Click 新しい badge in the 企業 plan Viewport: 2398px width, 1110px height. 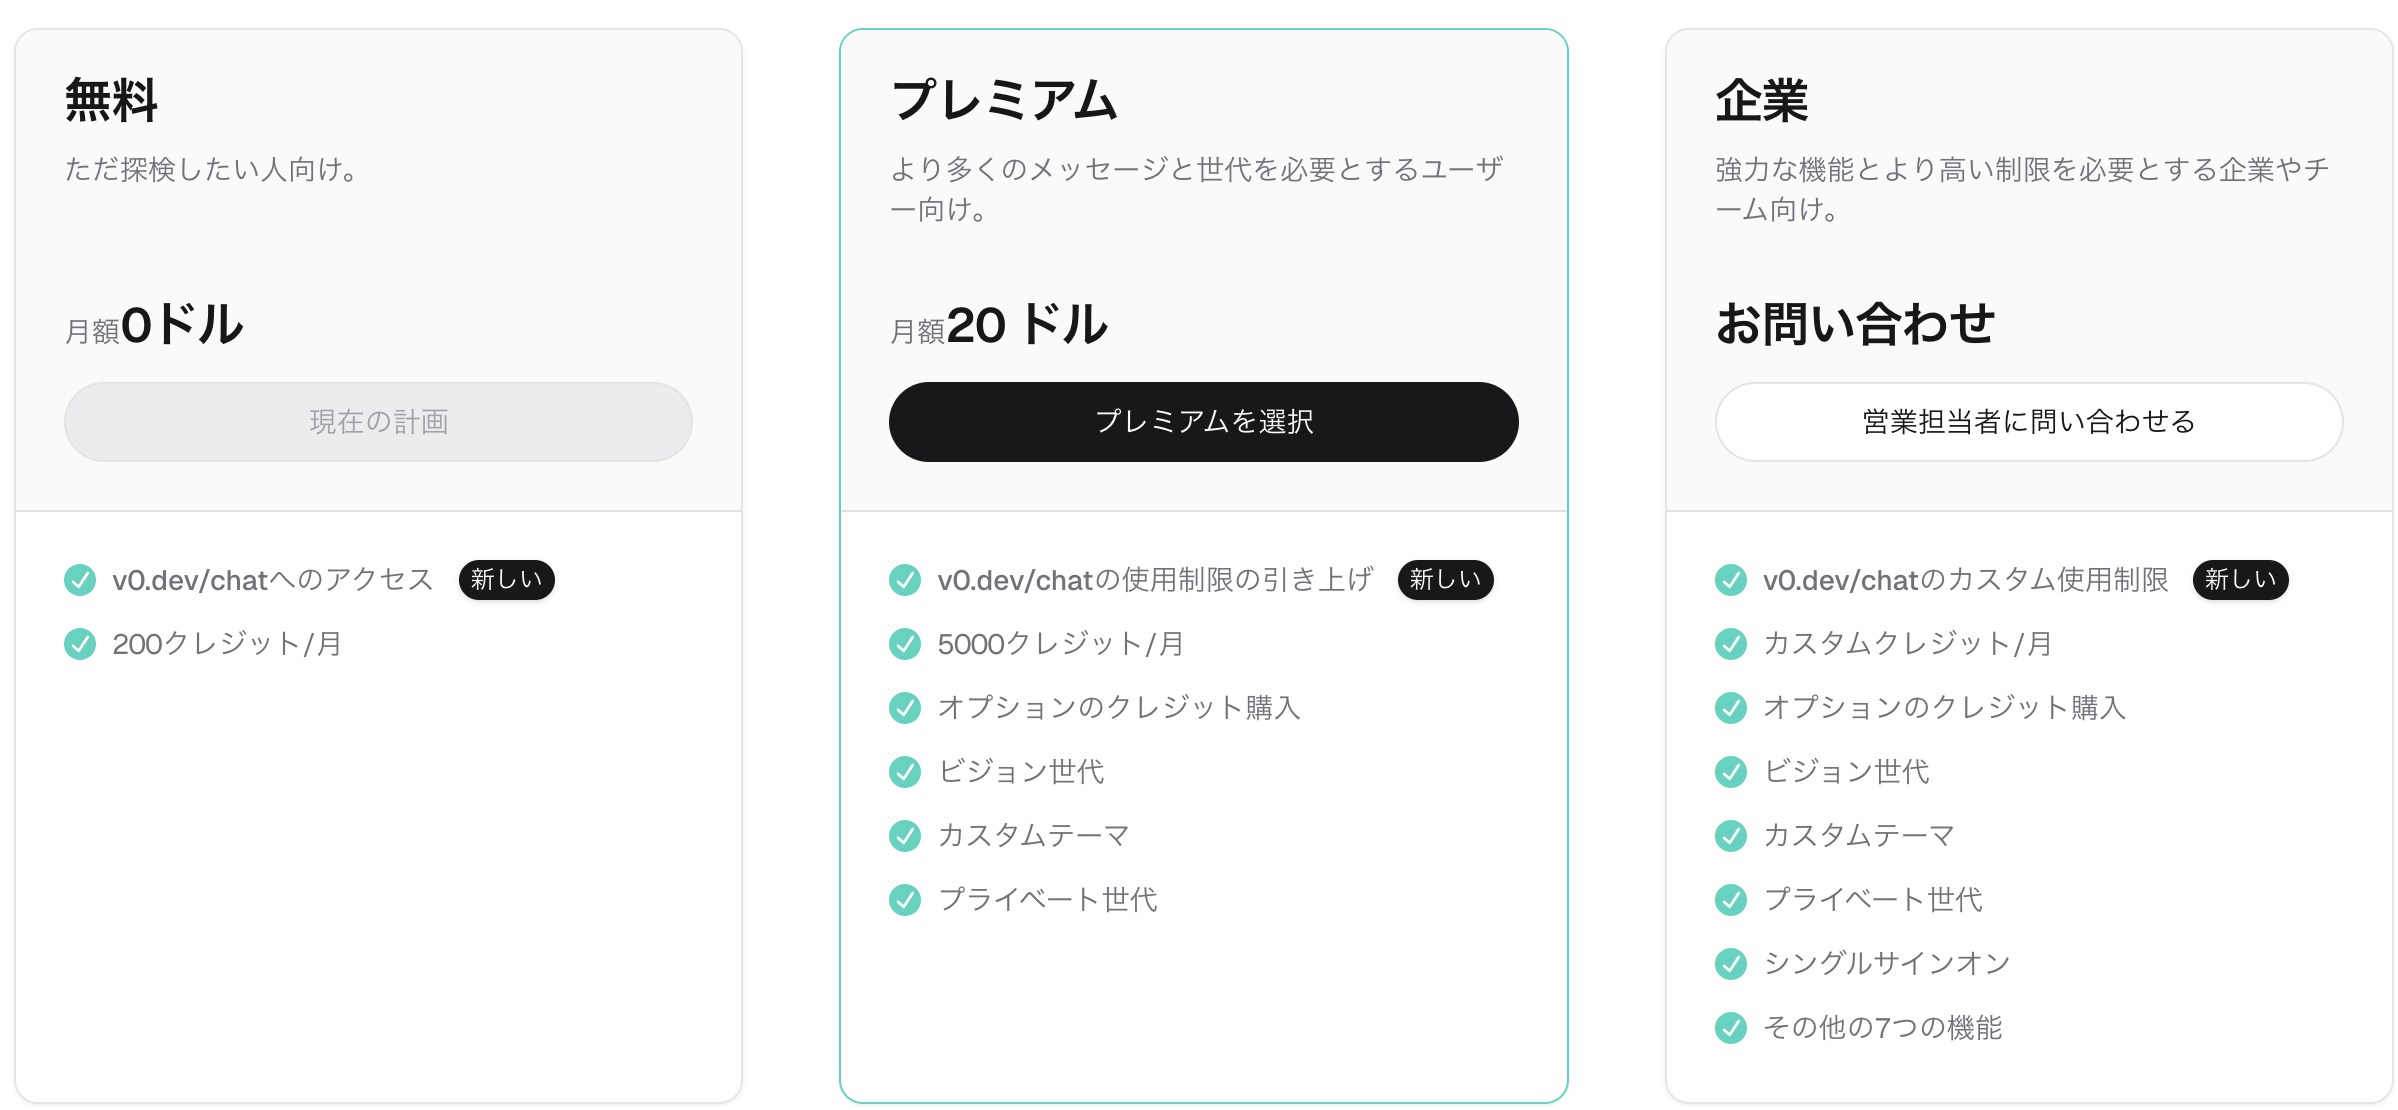2240,580
